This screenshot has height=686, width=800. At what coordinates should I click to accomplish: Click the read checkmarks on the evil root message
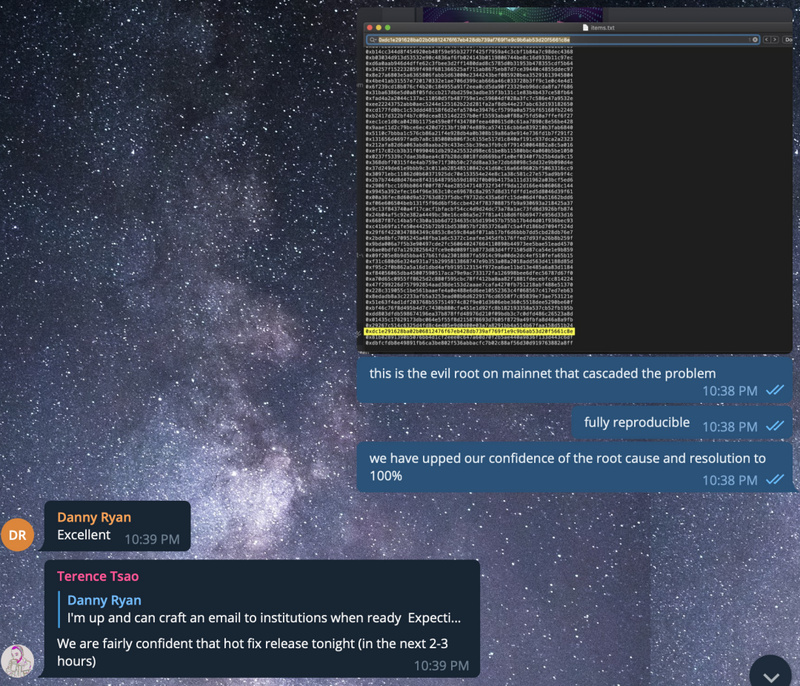pos(774,391)
